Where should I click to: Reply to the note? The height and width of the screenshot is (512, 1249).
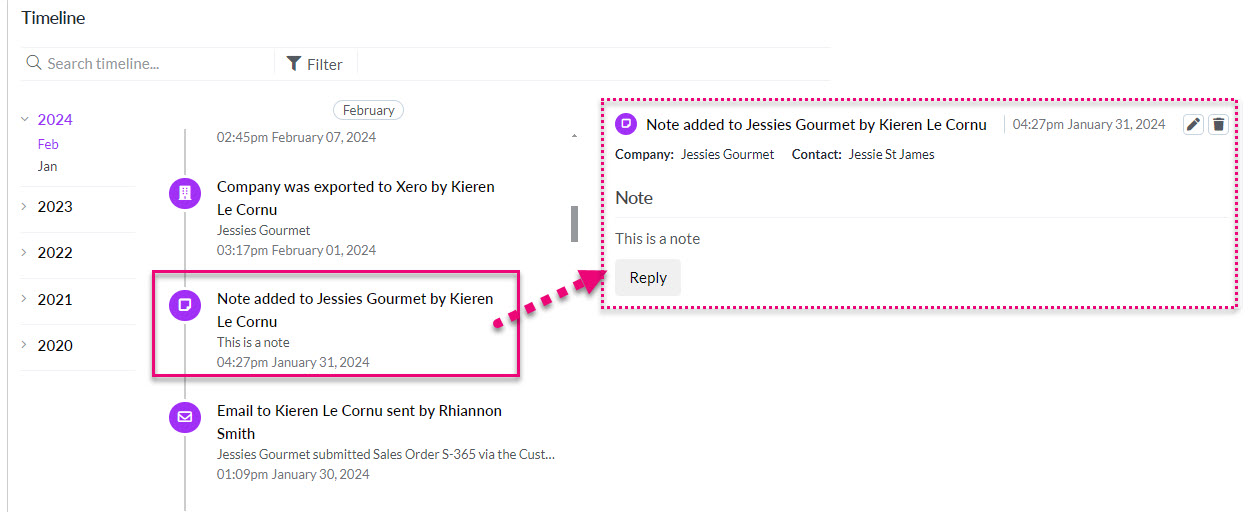tap(648, 278)
